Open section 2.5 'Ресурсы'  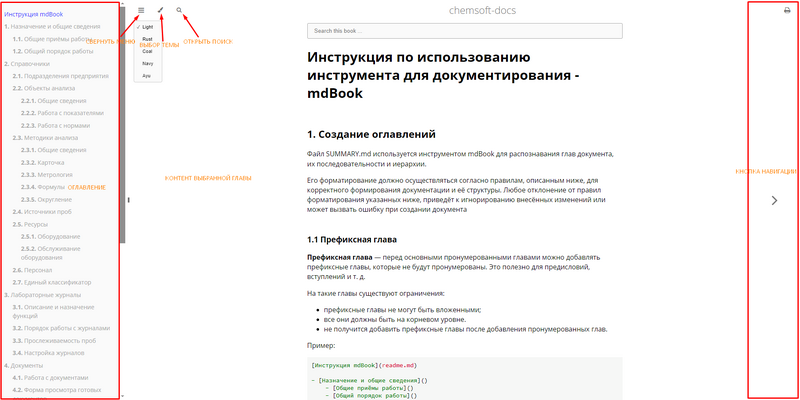31,224
